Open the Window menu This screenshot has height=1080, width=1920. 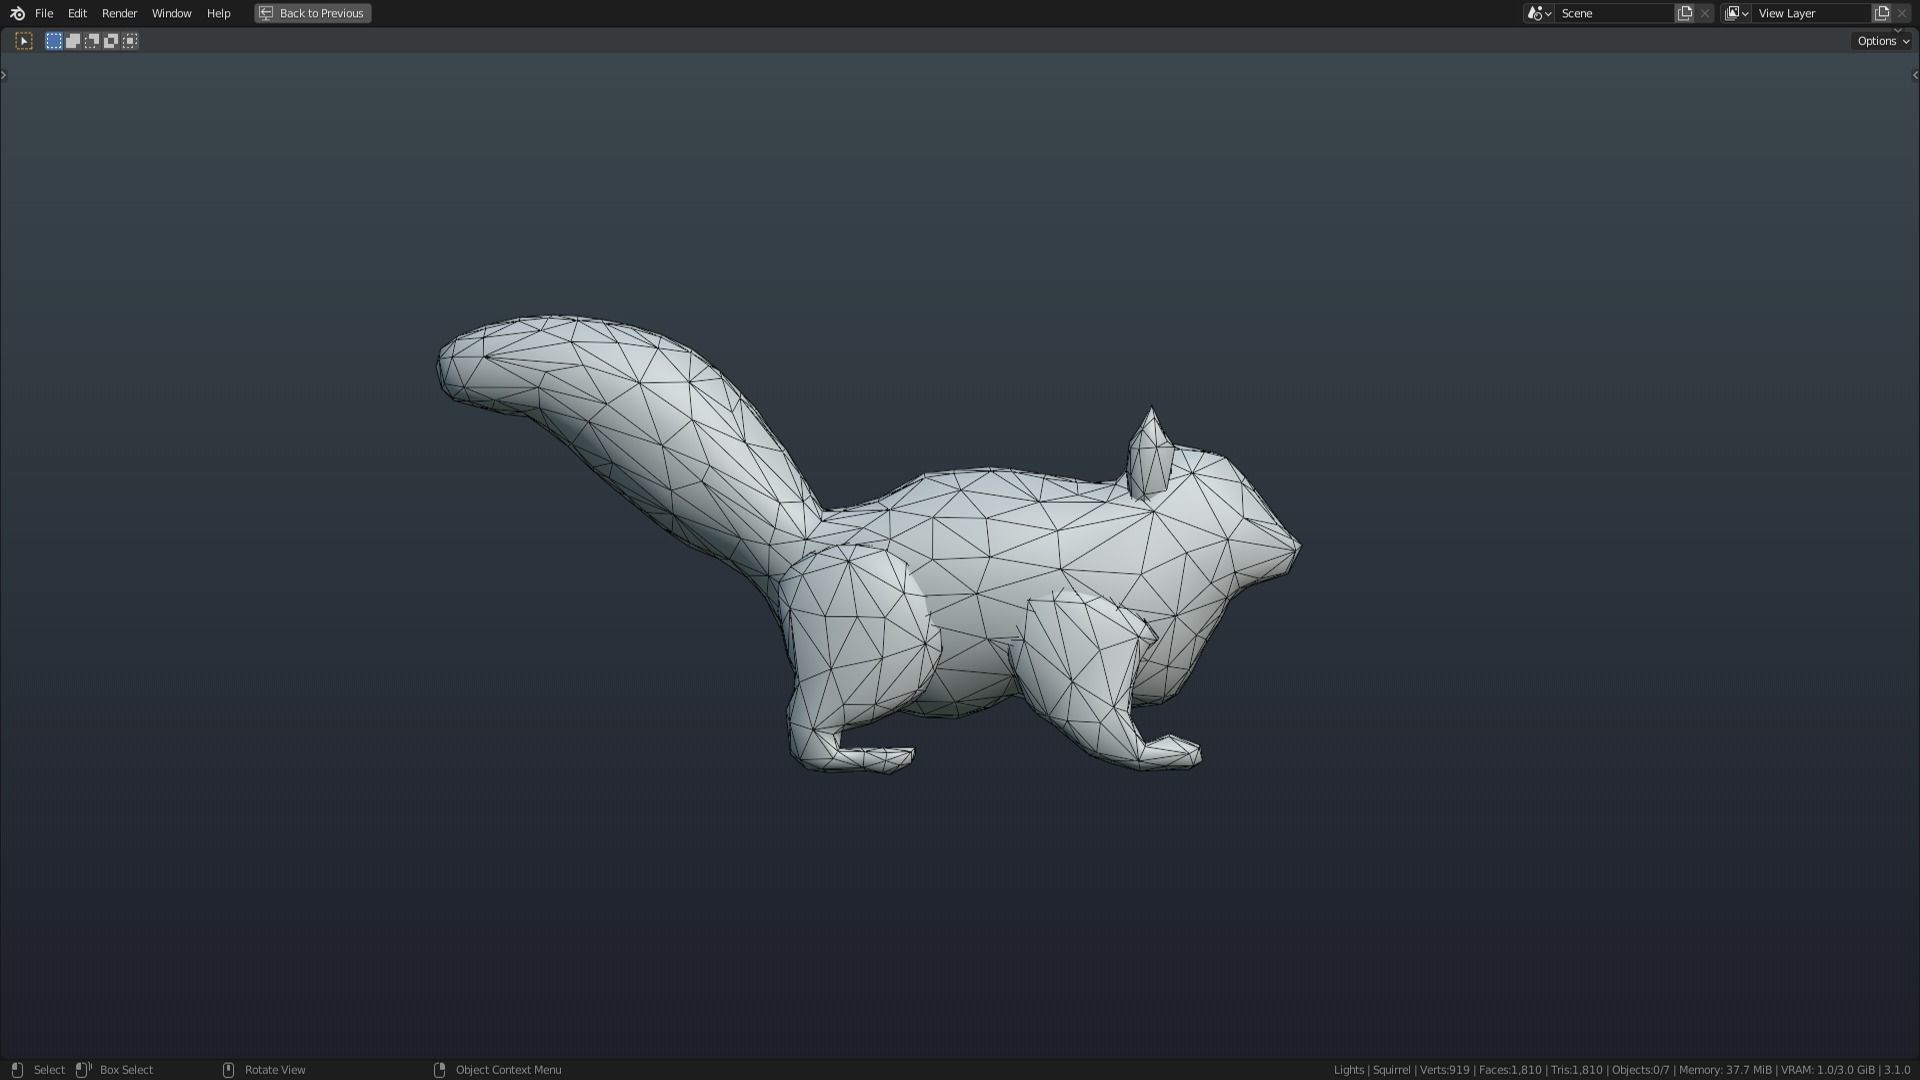pyautogui.click(x=171, y=13)
